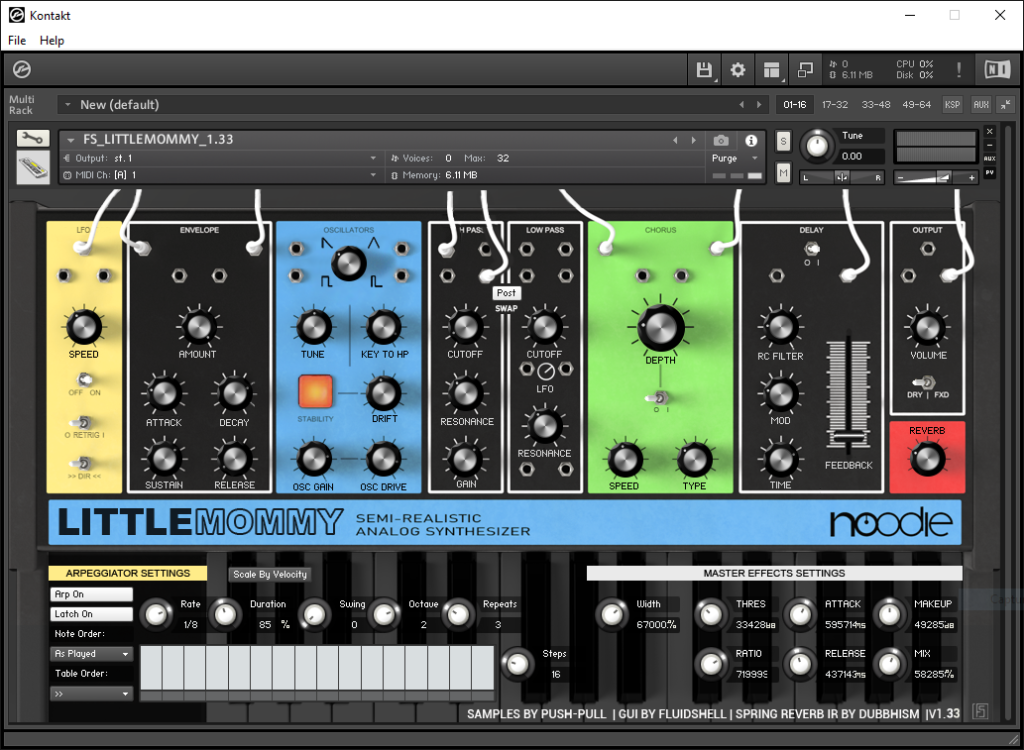
Task: Click the filter SWAP button
Action: 506,308
